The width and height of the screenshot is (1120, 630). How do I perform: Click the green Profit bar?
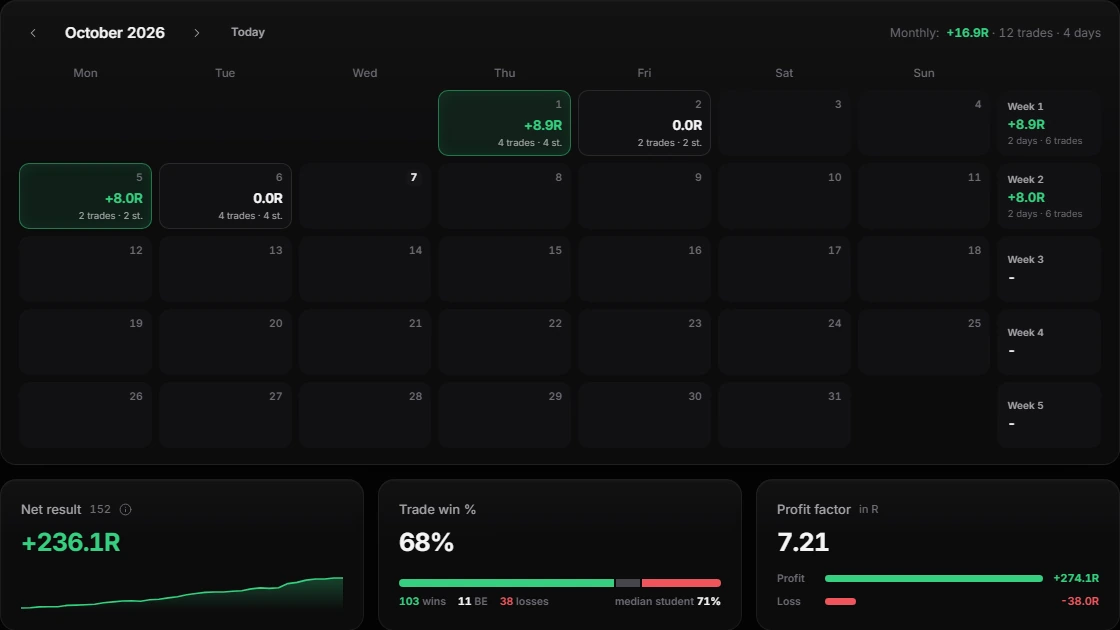(934, 579)
